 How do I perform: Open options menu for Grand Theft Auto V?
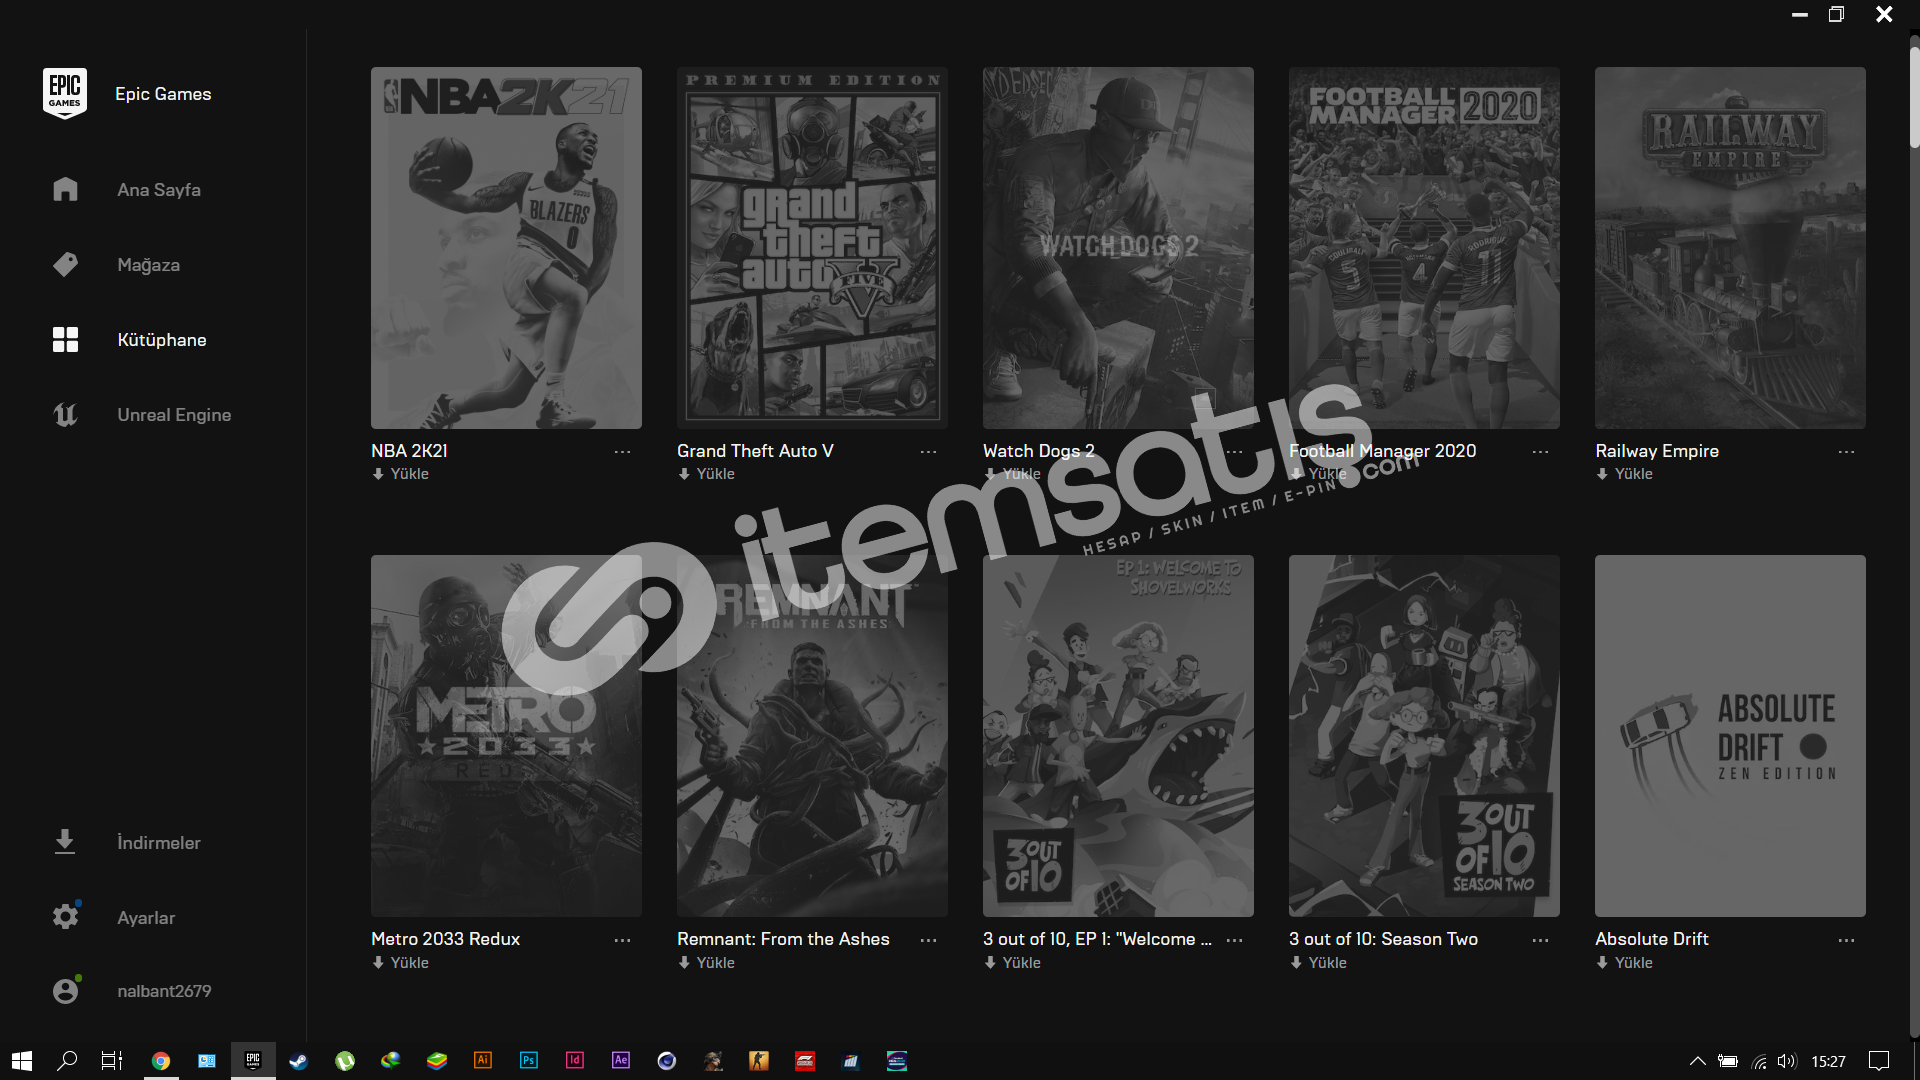point(928,451)
